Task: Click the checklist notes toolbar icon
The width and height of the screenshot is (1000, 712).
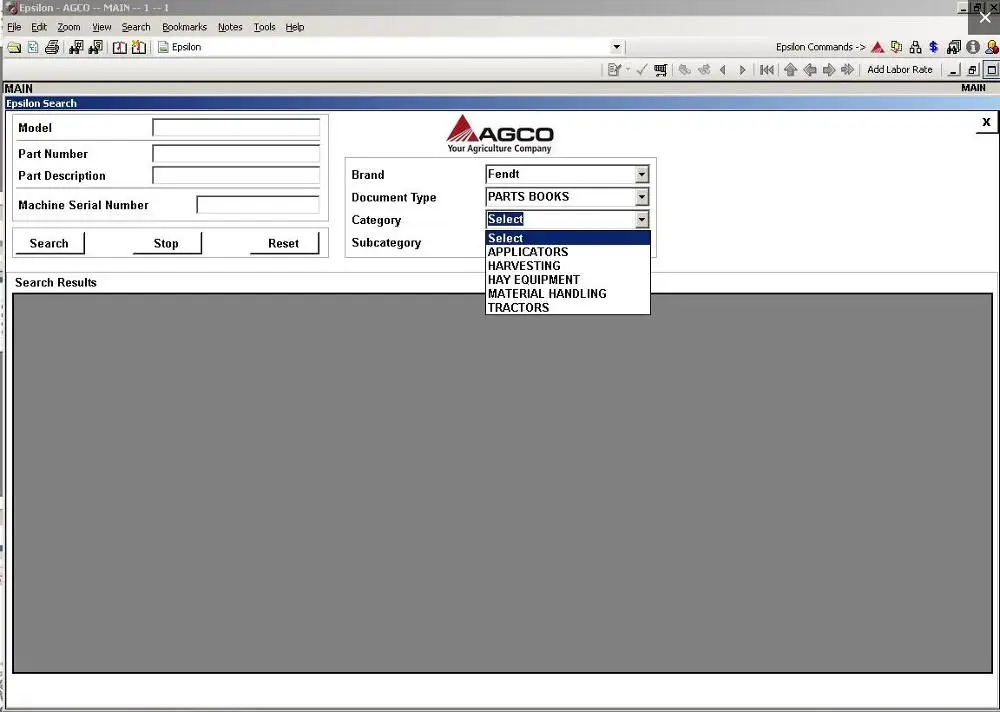Action: pyautogui.click(x=614, y=70)
